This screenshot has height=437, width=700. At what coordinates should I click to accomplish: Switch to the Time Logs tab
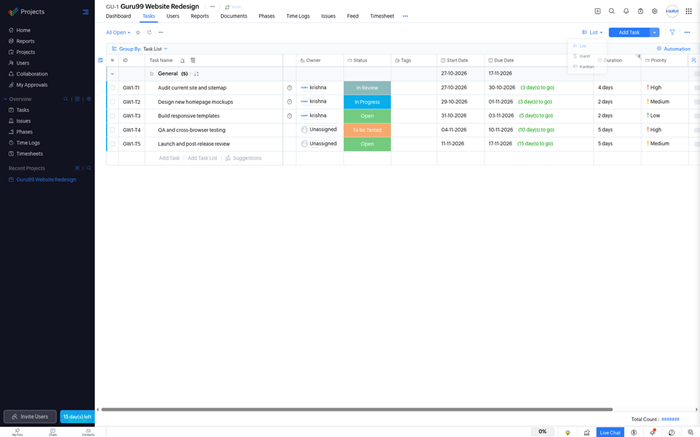(x=298, y=16)
